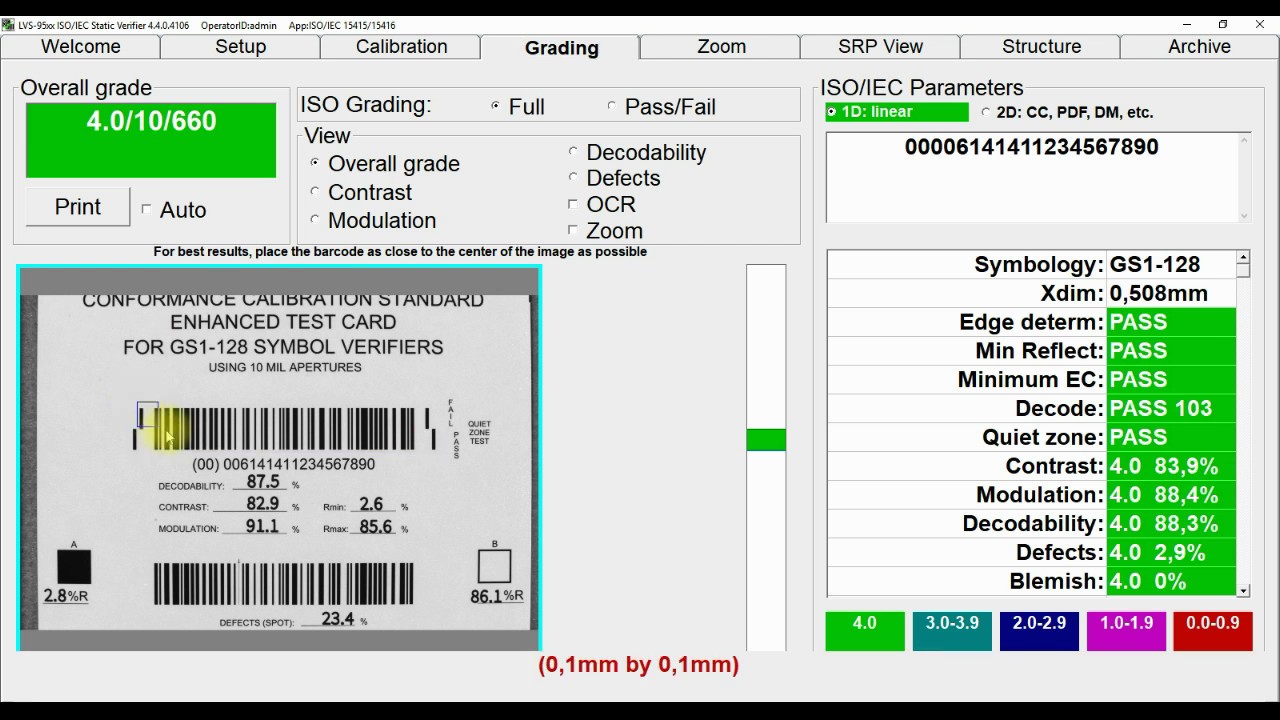Screen dimensions: 1280x720
Task: Click the application icon in title bar
Action: (8, 25)
